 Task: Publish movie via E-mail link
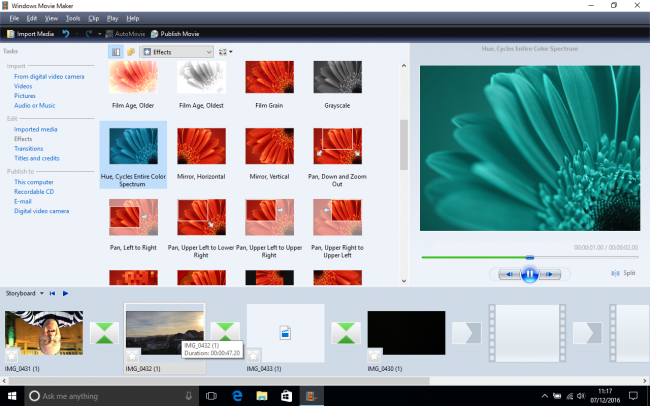(x=23, y=201)
